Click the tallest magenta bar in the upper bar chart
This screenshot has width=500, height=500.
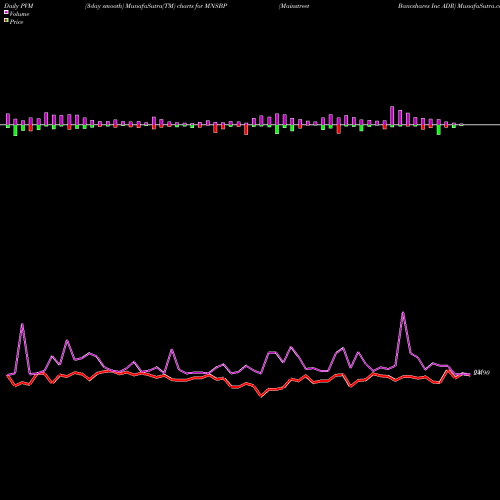tap(392, 116)
